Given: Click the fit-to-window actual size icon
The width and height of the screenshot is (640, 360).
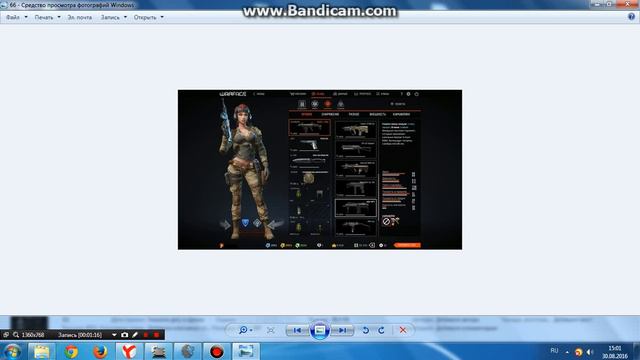Looking at the screenshot, I should coord(271,330).
